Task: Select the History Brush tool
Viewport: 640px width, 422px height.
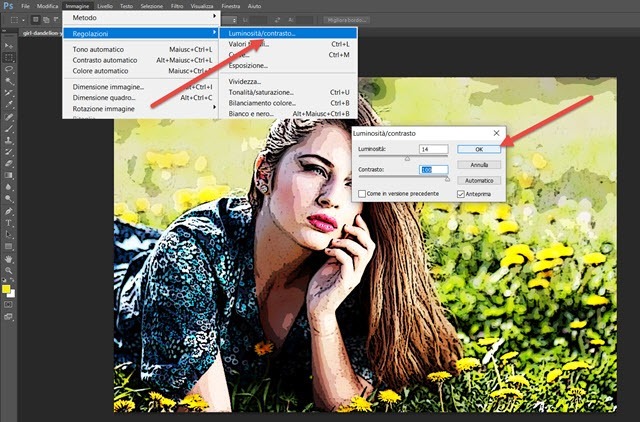Action: [9, 152]
